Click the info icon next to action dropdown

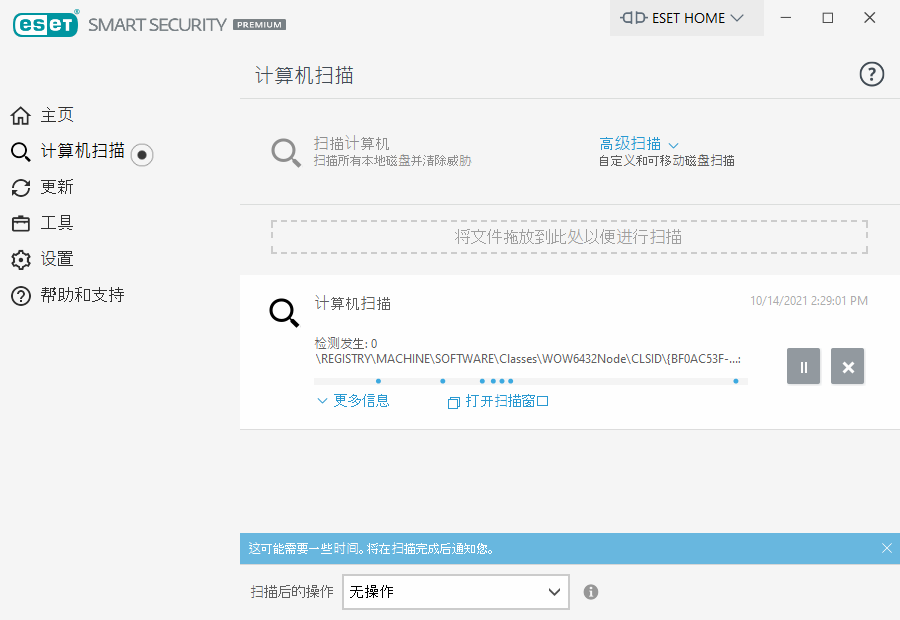[x=591, y=592]
